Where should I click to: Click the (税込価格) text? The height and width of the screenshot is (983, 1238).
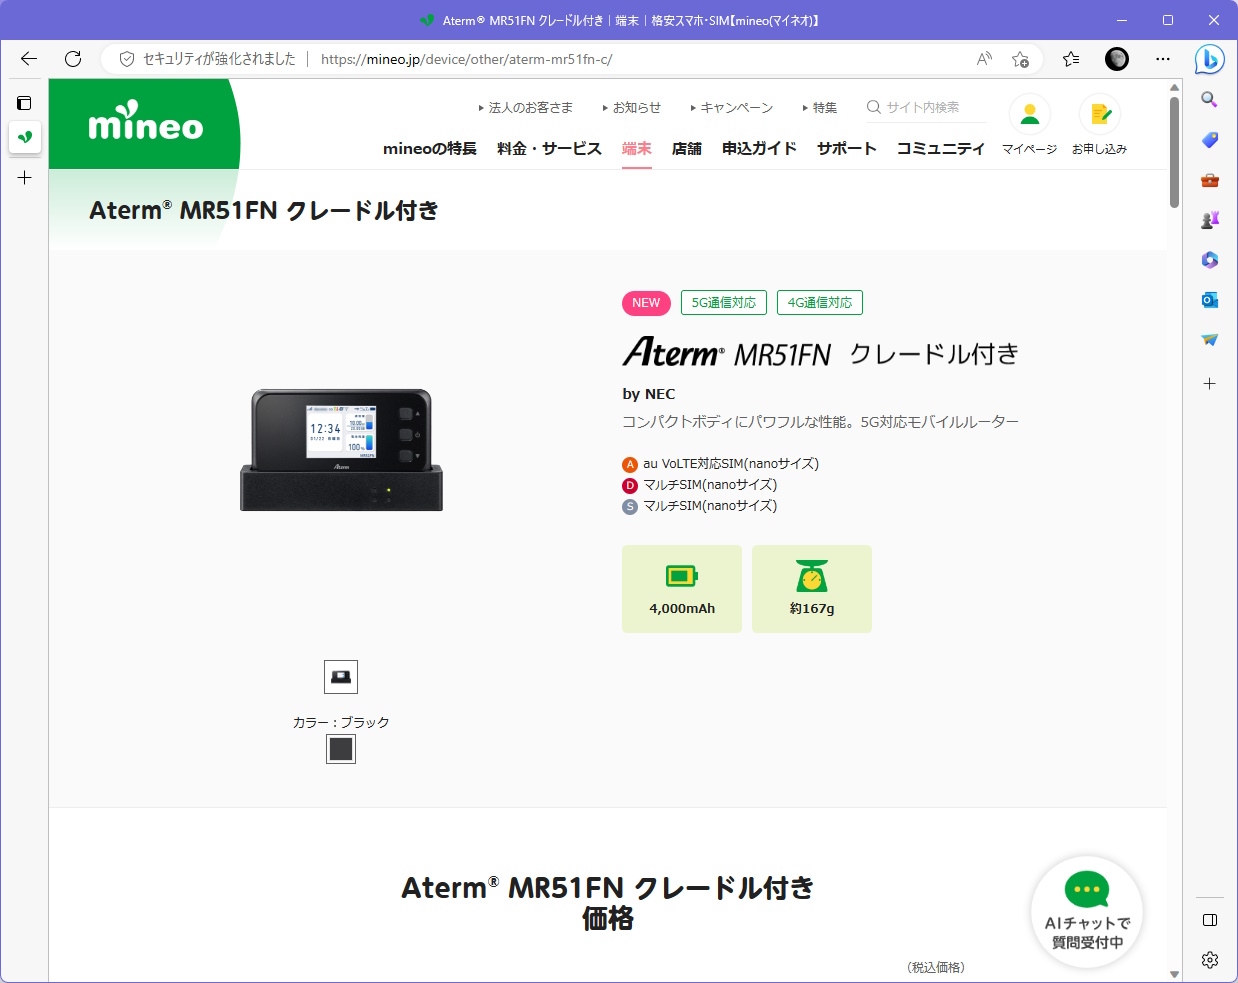coord(936,967)
